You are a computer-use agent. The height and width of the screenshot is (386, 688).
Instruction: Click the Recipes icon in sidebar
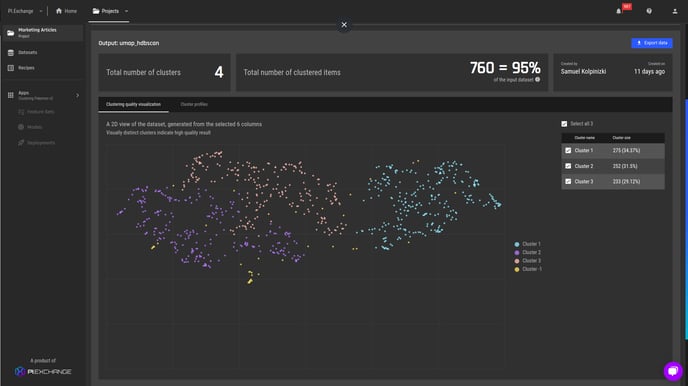tap(11, 68)
